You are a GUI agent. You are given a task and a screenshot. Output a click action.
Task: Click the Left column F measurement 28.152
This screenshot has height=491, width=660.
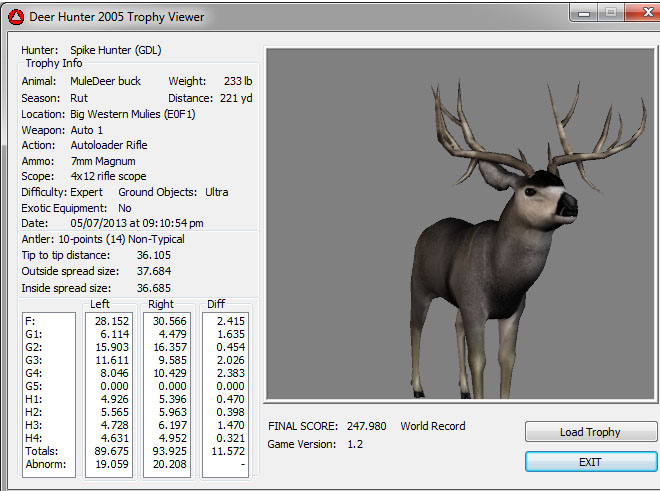tap(112, 321)
